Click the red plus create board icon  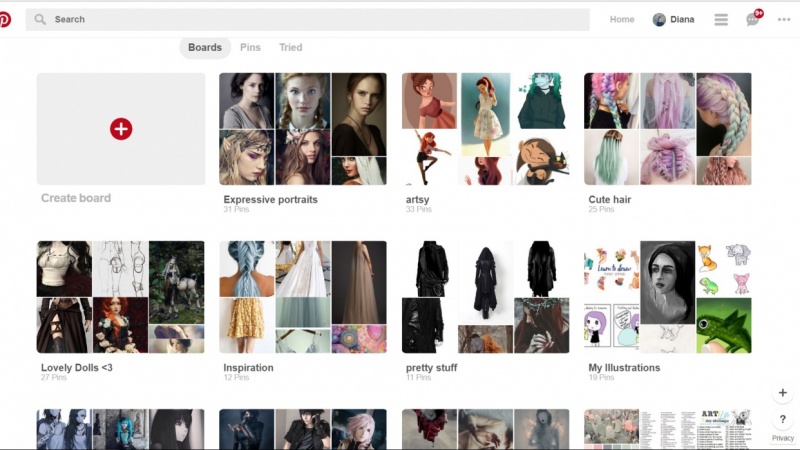[121, 129]
